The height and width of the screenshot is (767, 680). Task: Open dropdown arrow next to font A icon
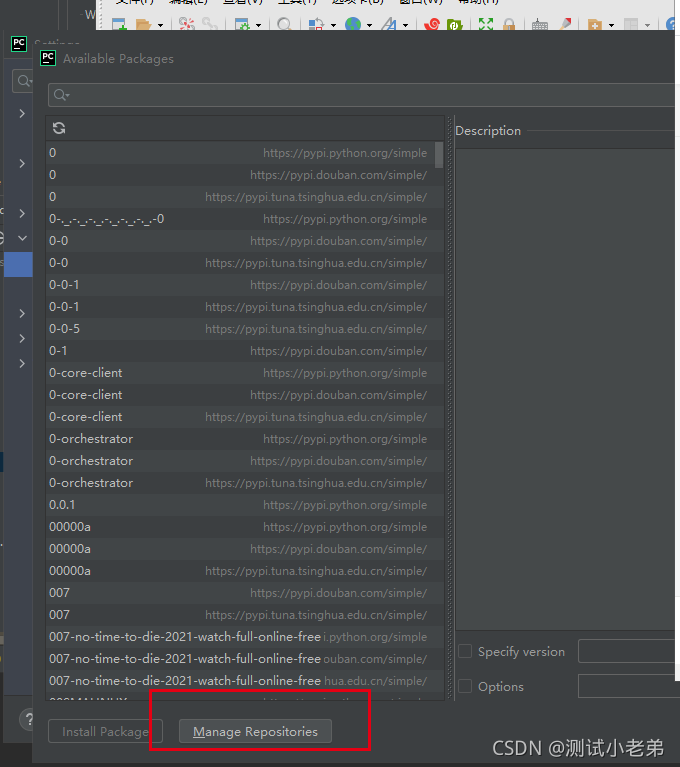point(406,25)
